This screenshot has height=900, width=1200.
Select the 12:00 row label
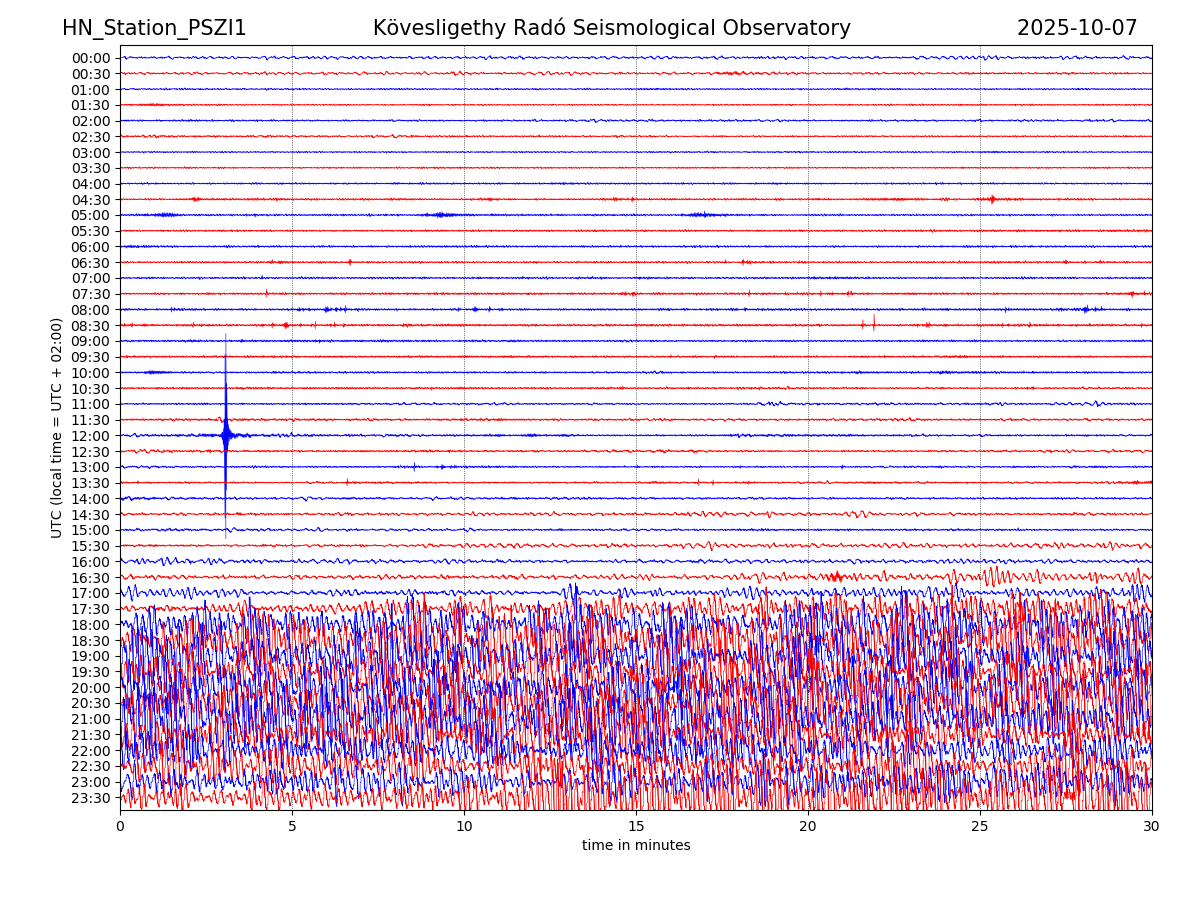91,436
